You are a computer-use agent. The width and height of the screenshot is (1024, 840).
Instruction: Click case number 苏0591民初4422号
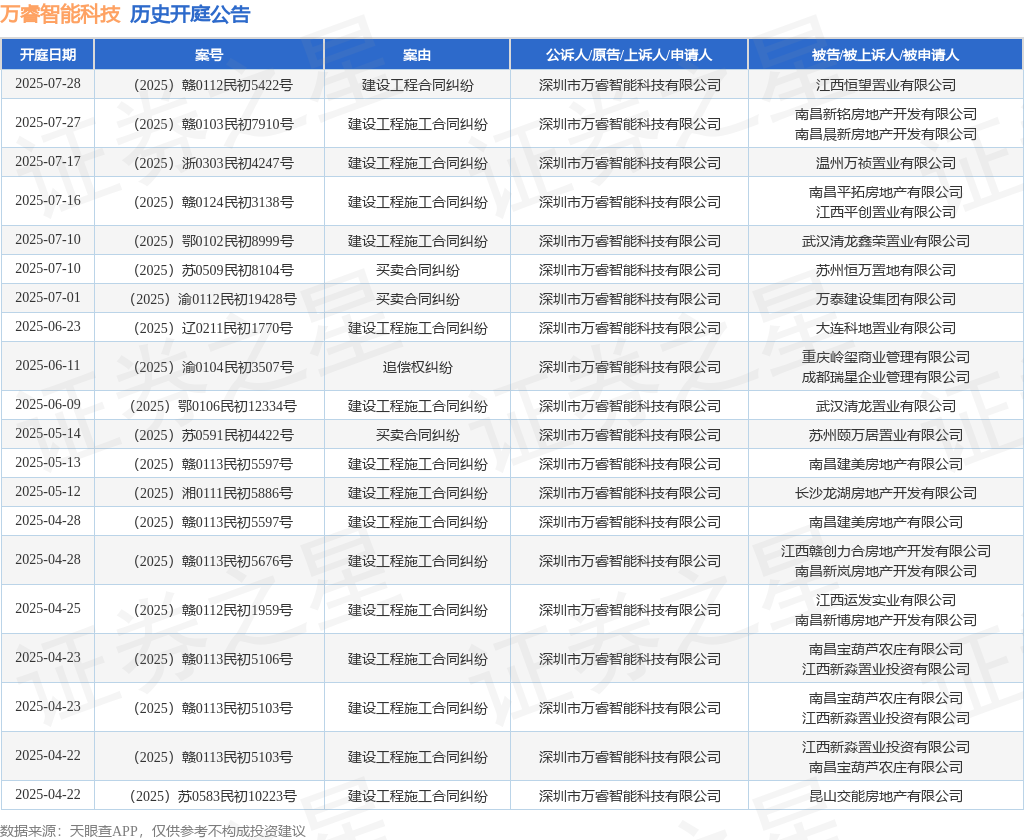click(213, 435)
